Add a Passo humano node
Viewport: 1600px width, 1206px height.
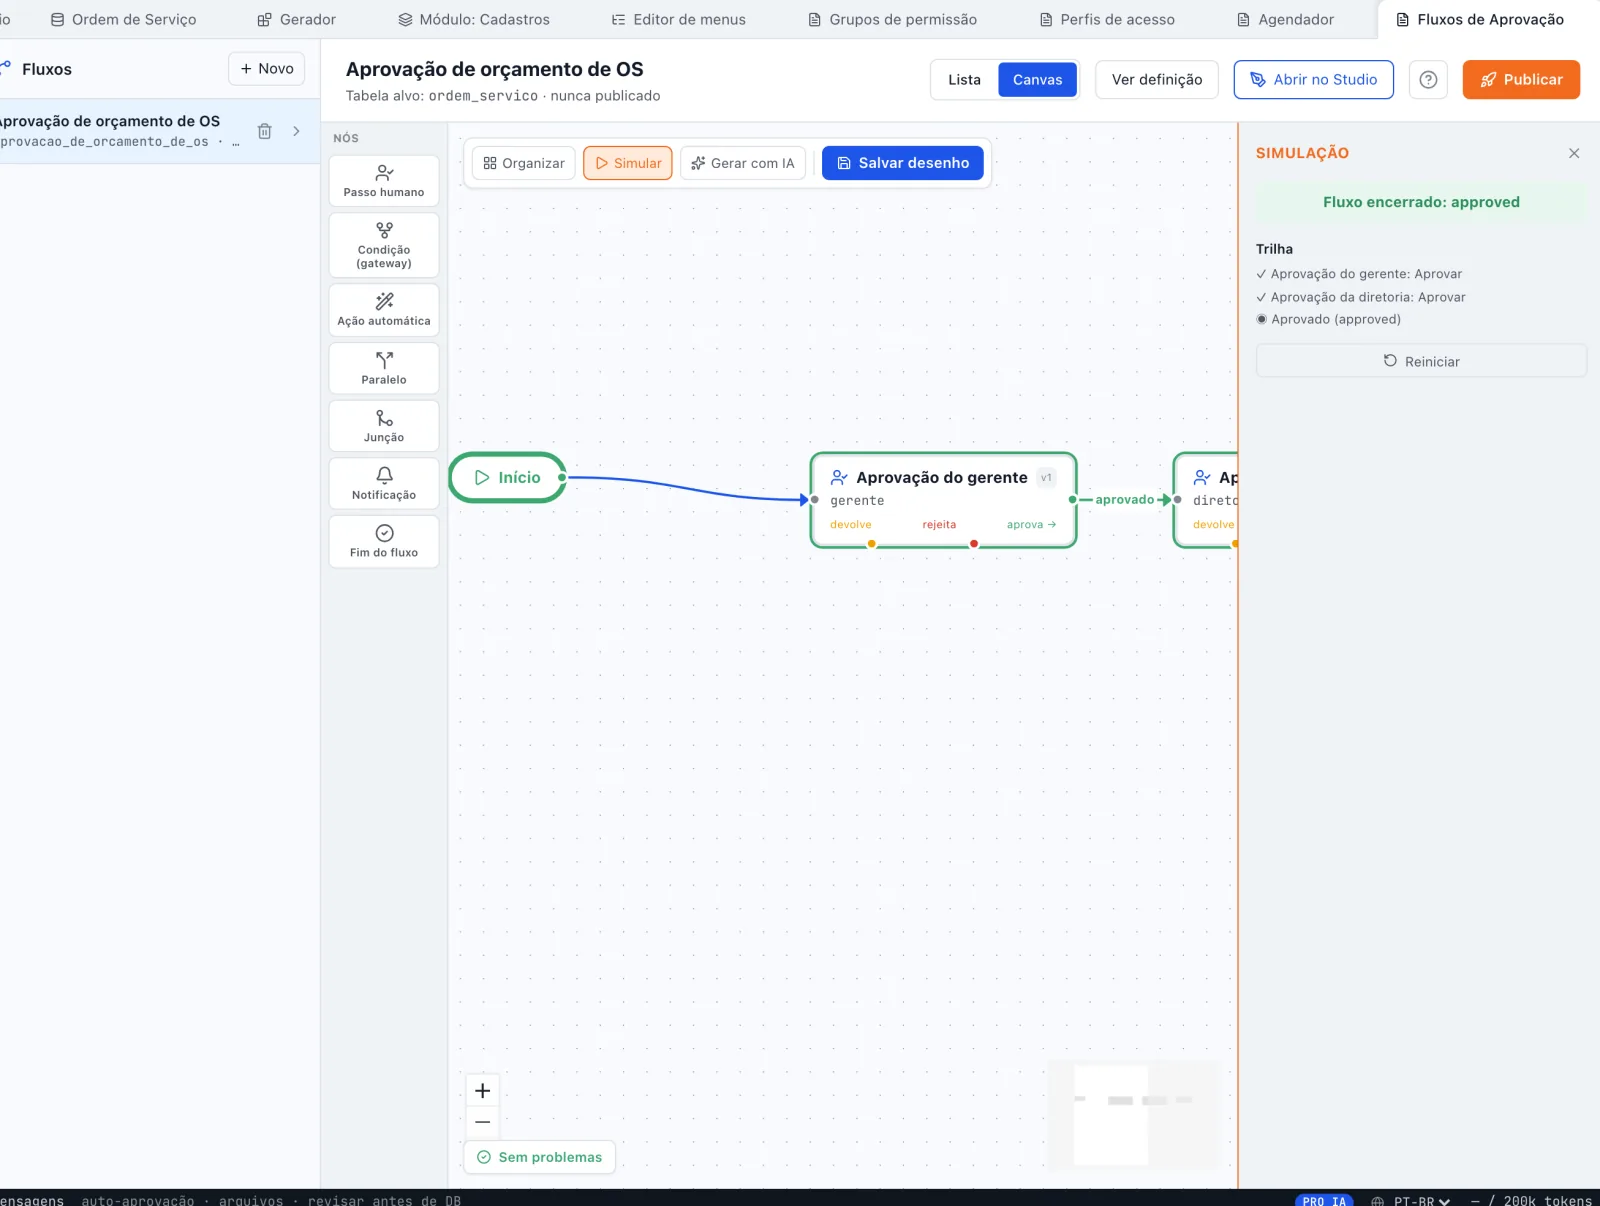(x=384, y=181)
